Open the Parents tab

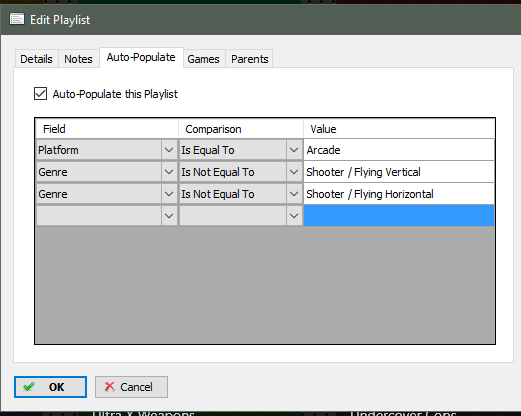point(250,59)
